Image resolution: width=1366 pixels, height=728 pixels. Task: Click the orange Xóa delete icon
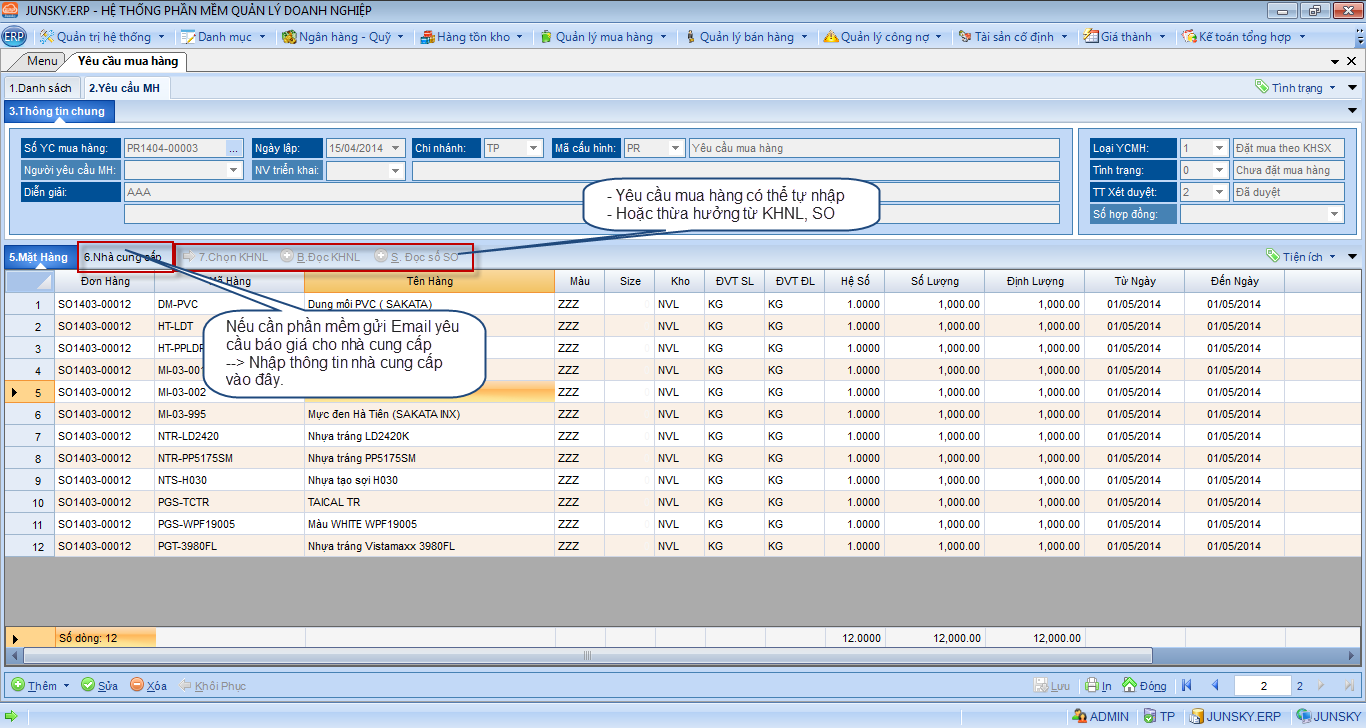tap(137, 685)
